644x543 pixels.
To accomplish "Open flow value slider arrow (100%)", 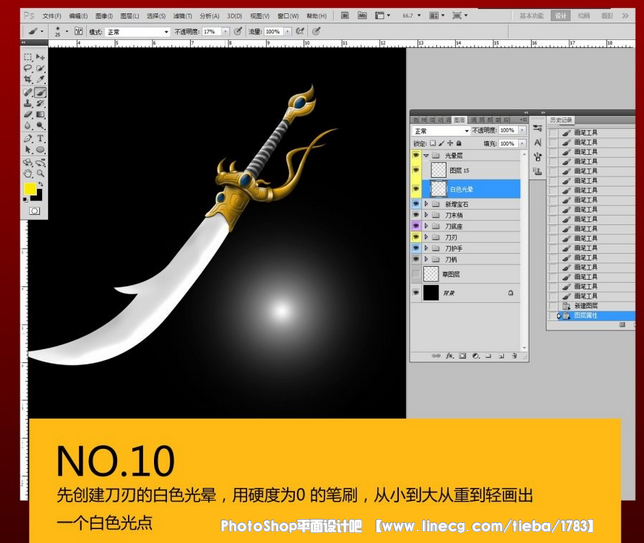I will 288,32.
